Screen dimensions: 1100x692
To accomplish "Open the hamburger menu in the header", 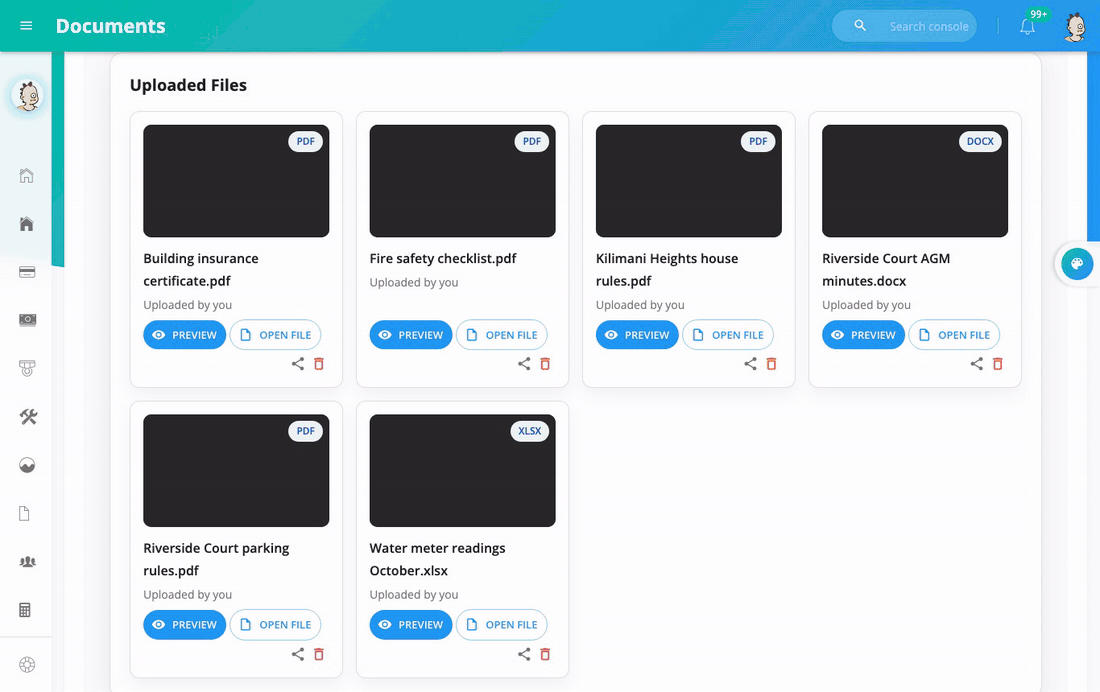I will pos(26,26).
